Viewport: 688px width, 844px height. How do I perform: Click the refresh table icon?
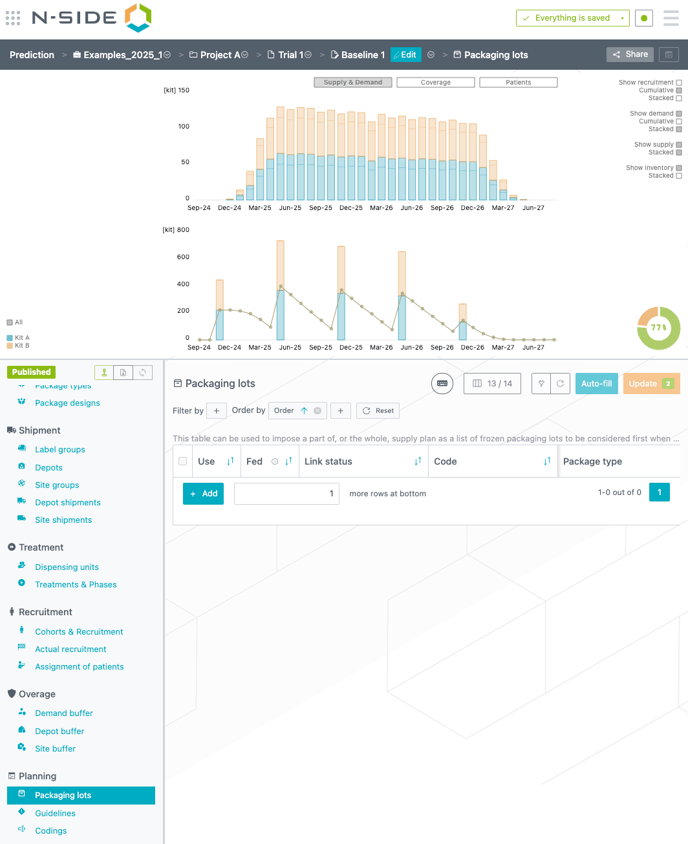coord(560,383)
